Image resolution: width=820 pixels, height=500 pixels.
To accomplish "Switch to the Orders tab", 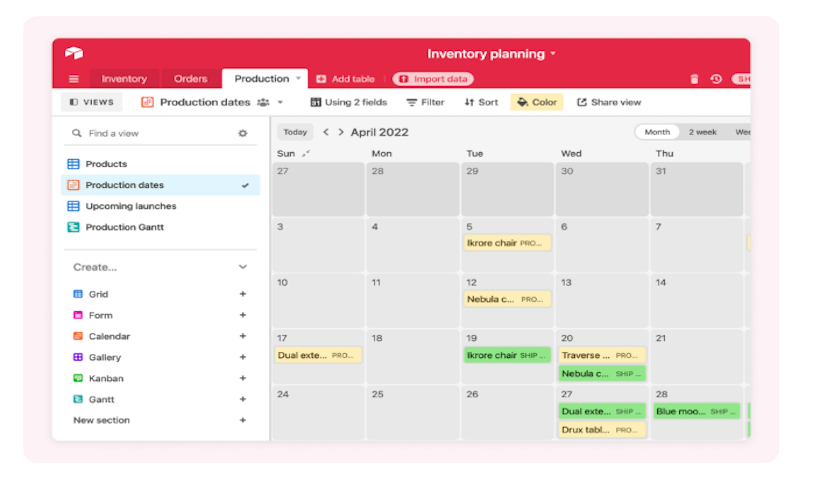I will [x=190, y=79].
